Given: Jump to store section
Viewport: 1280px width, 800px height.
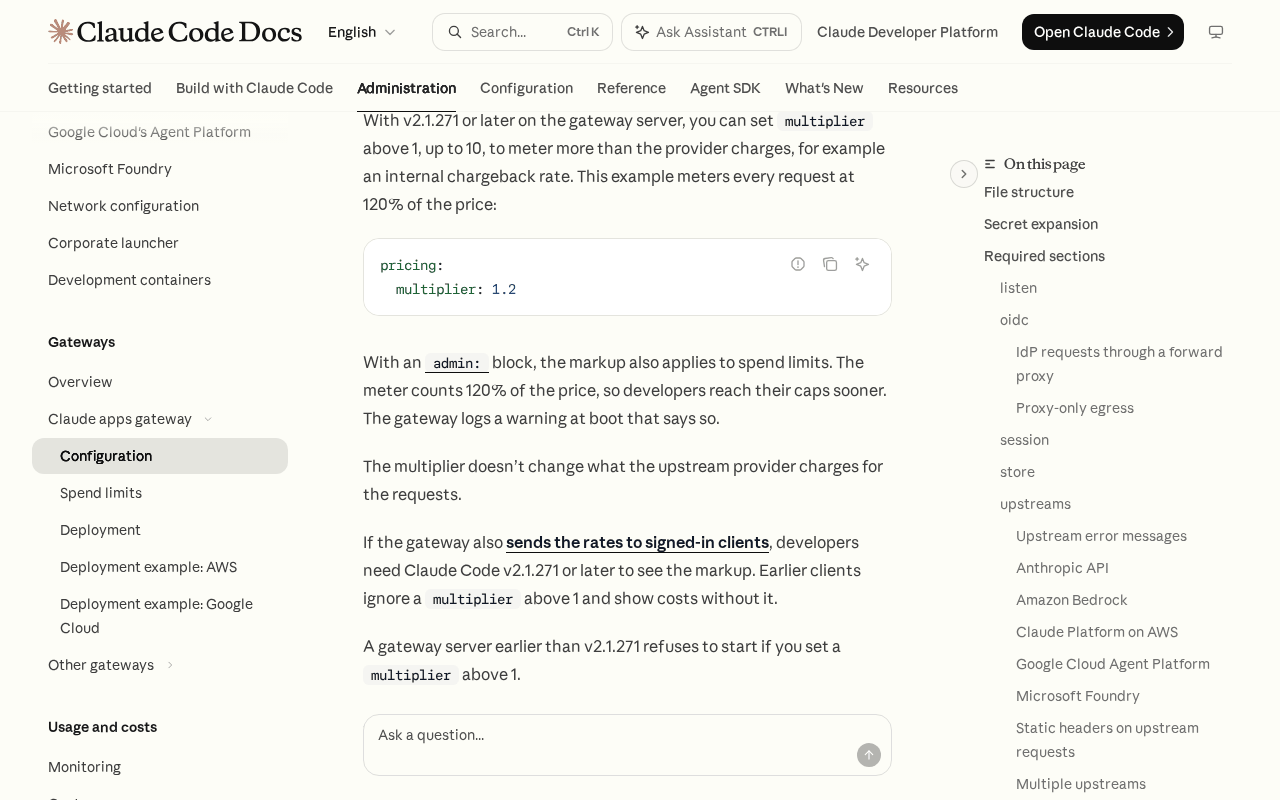Looking at the screenshot, I should coord(1017,472).
